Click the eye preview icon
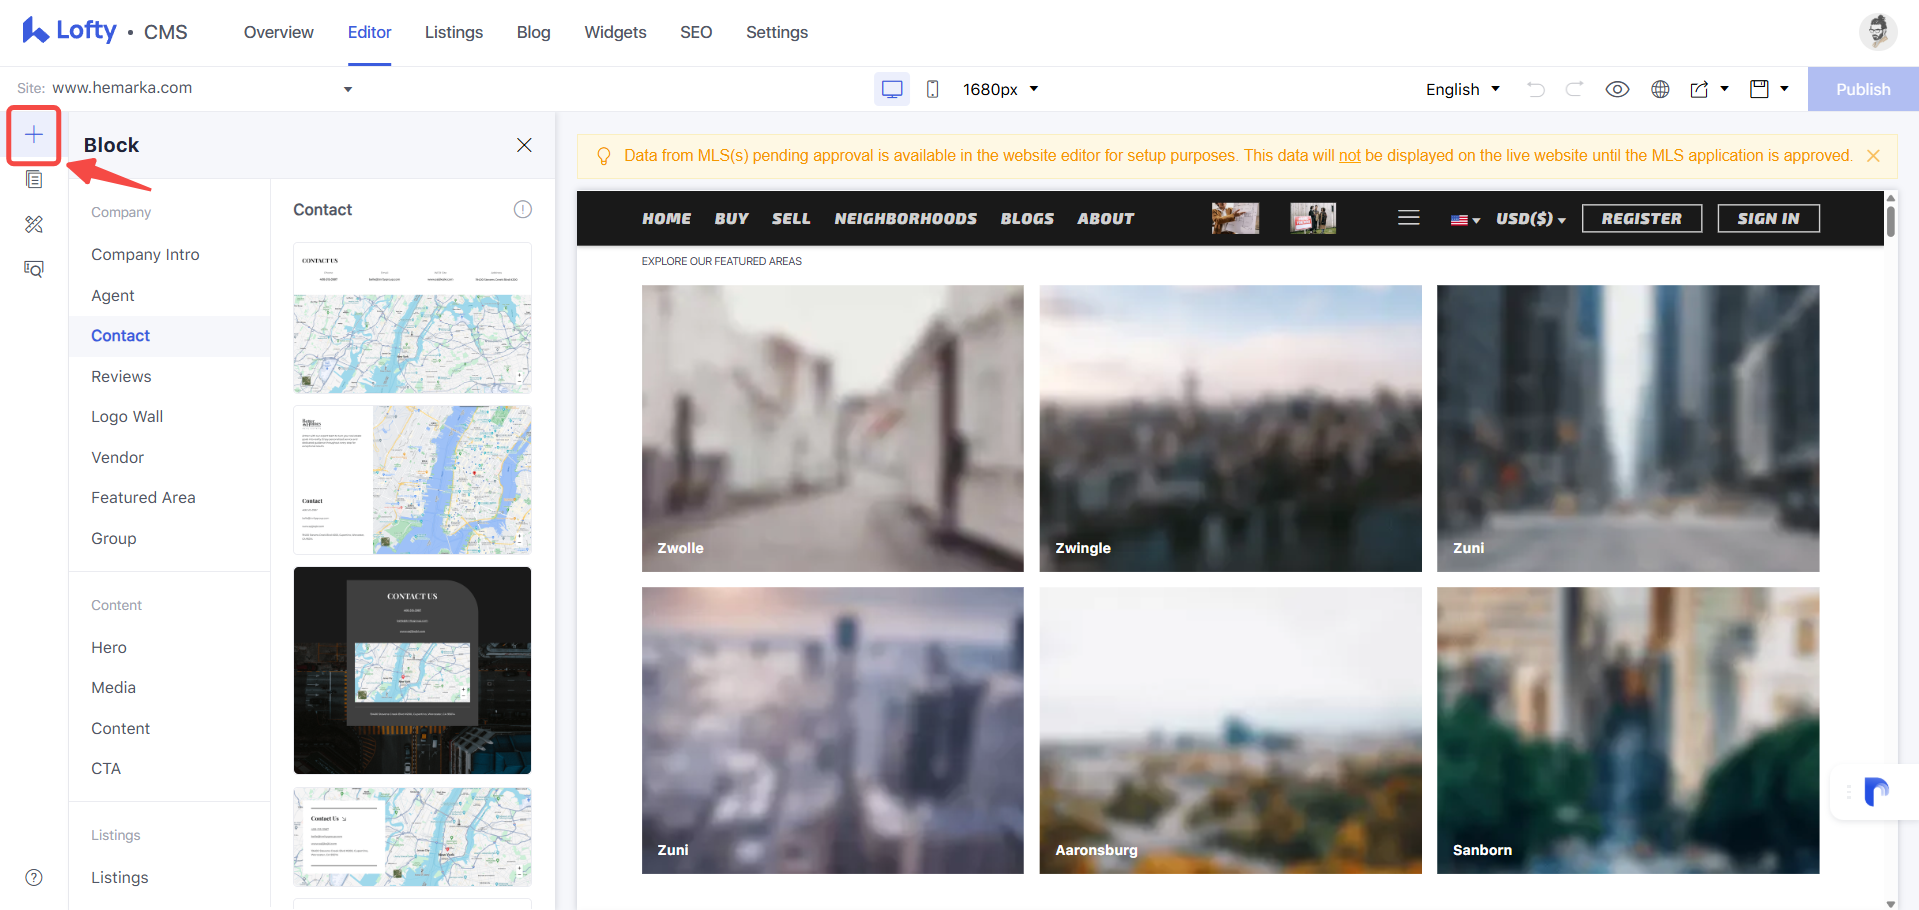Screen dimensions: 1919x910 (1617, 89)
